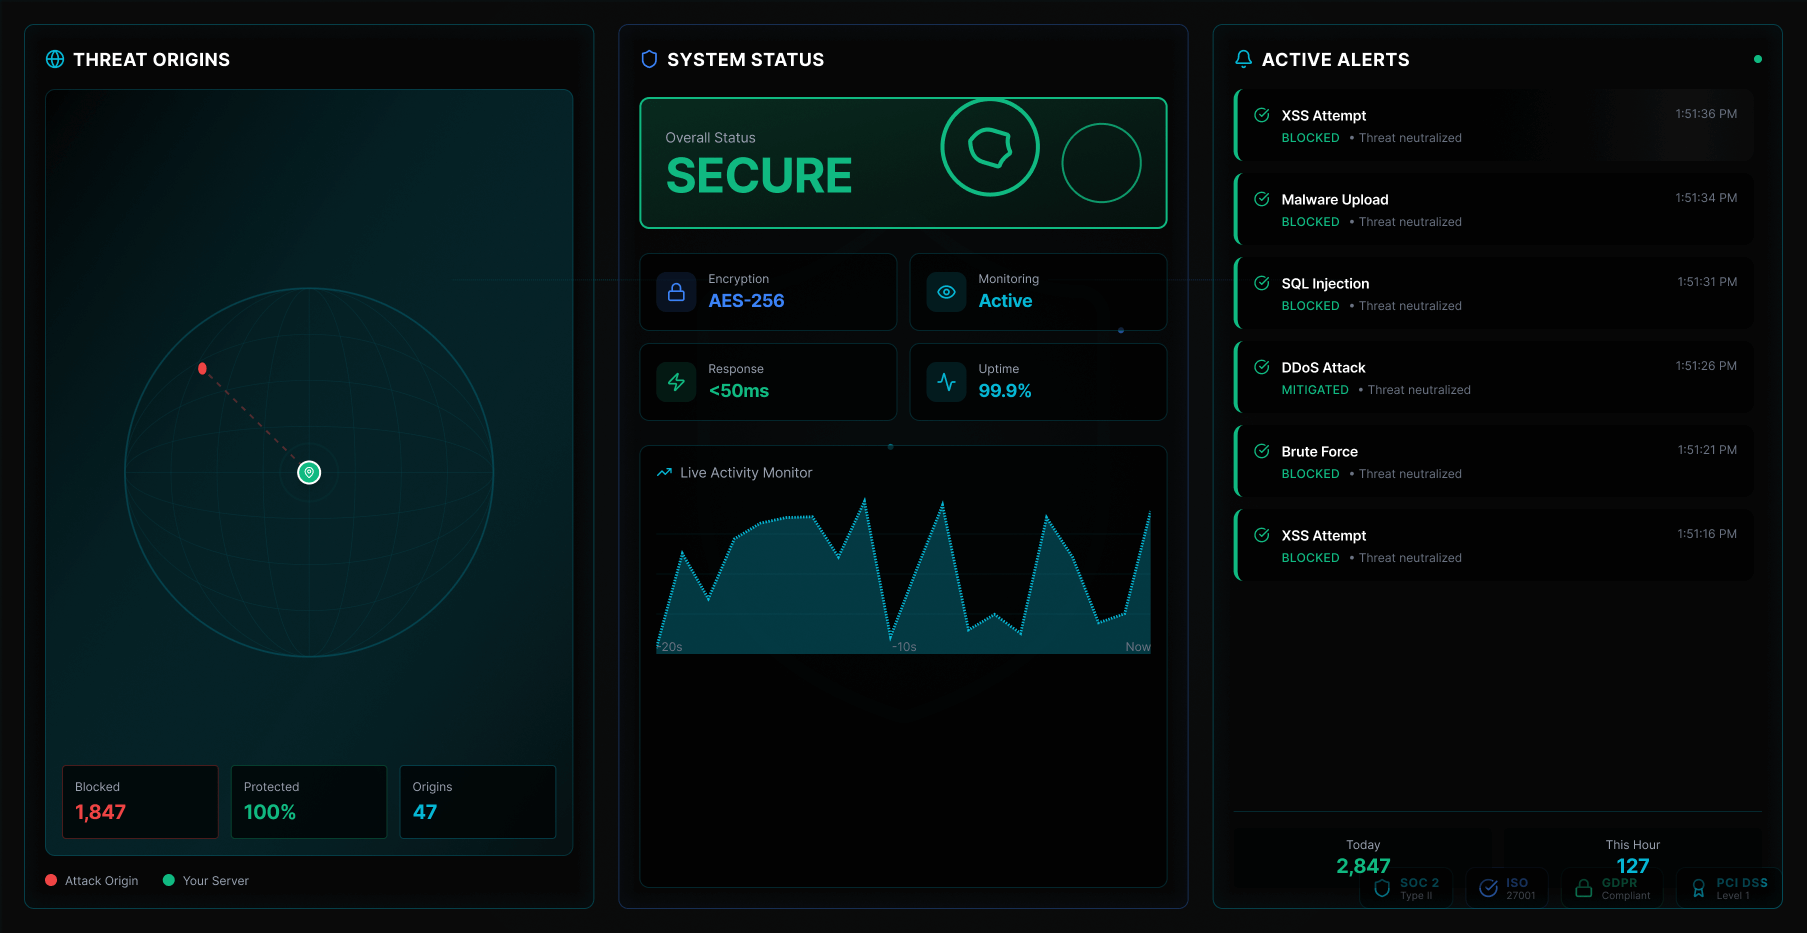The image size is (1807, 933).
Task: Open the SQL Injection alert entry
Action: [x=1494, y=294]
